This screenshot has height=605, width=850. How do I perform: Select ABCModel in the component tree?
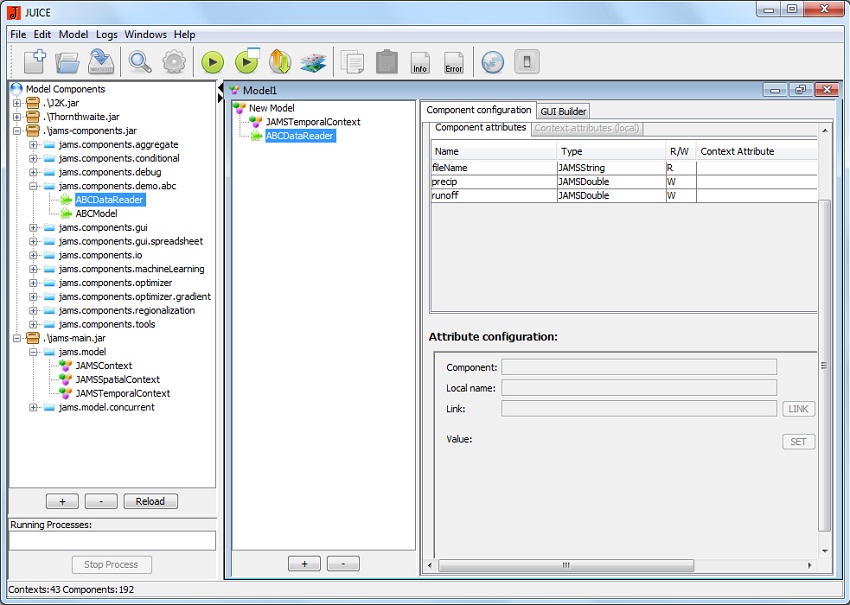[x=96, y=213]
